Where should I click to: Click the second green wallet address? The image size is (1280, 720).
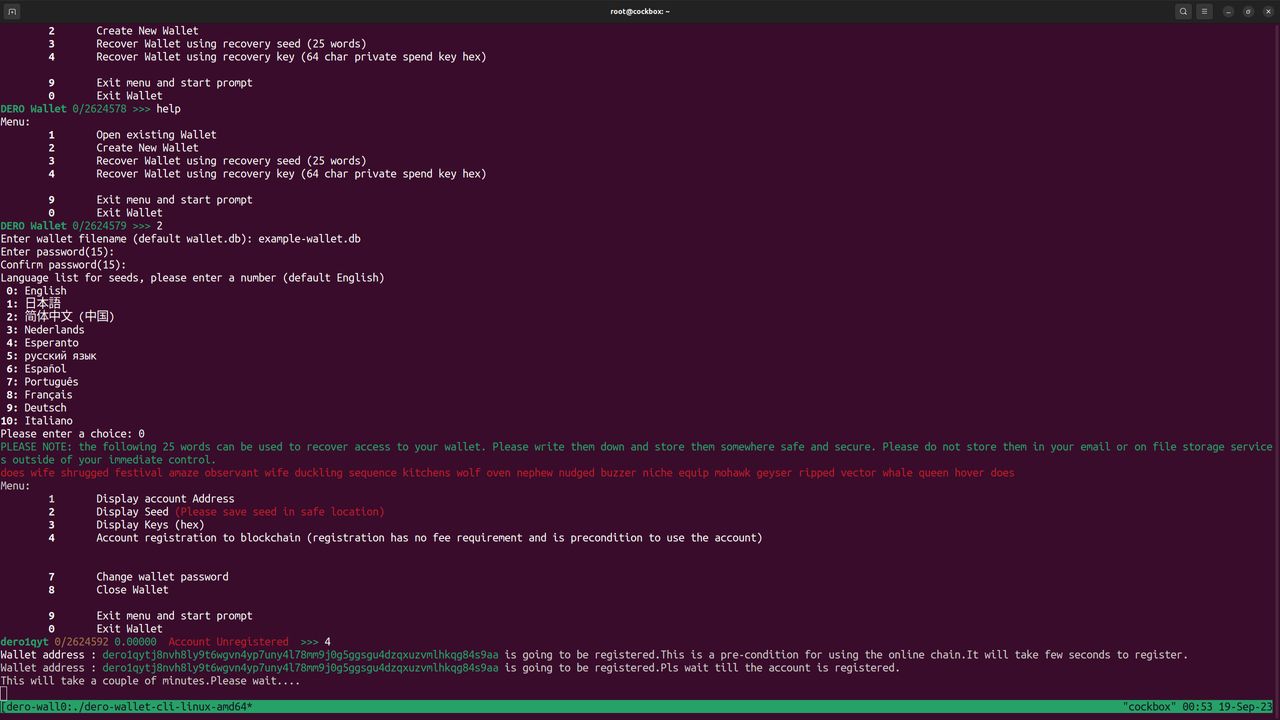pos(300,667)
